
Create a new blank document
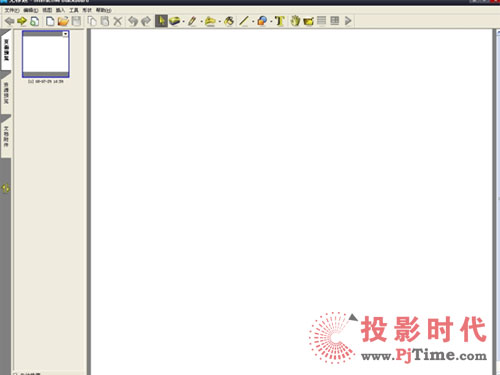50,21
